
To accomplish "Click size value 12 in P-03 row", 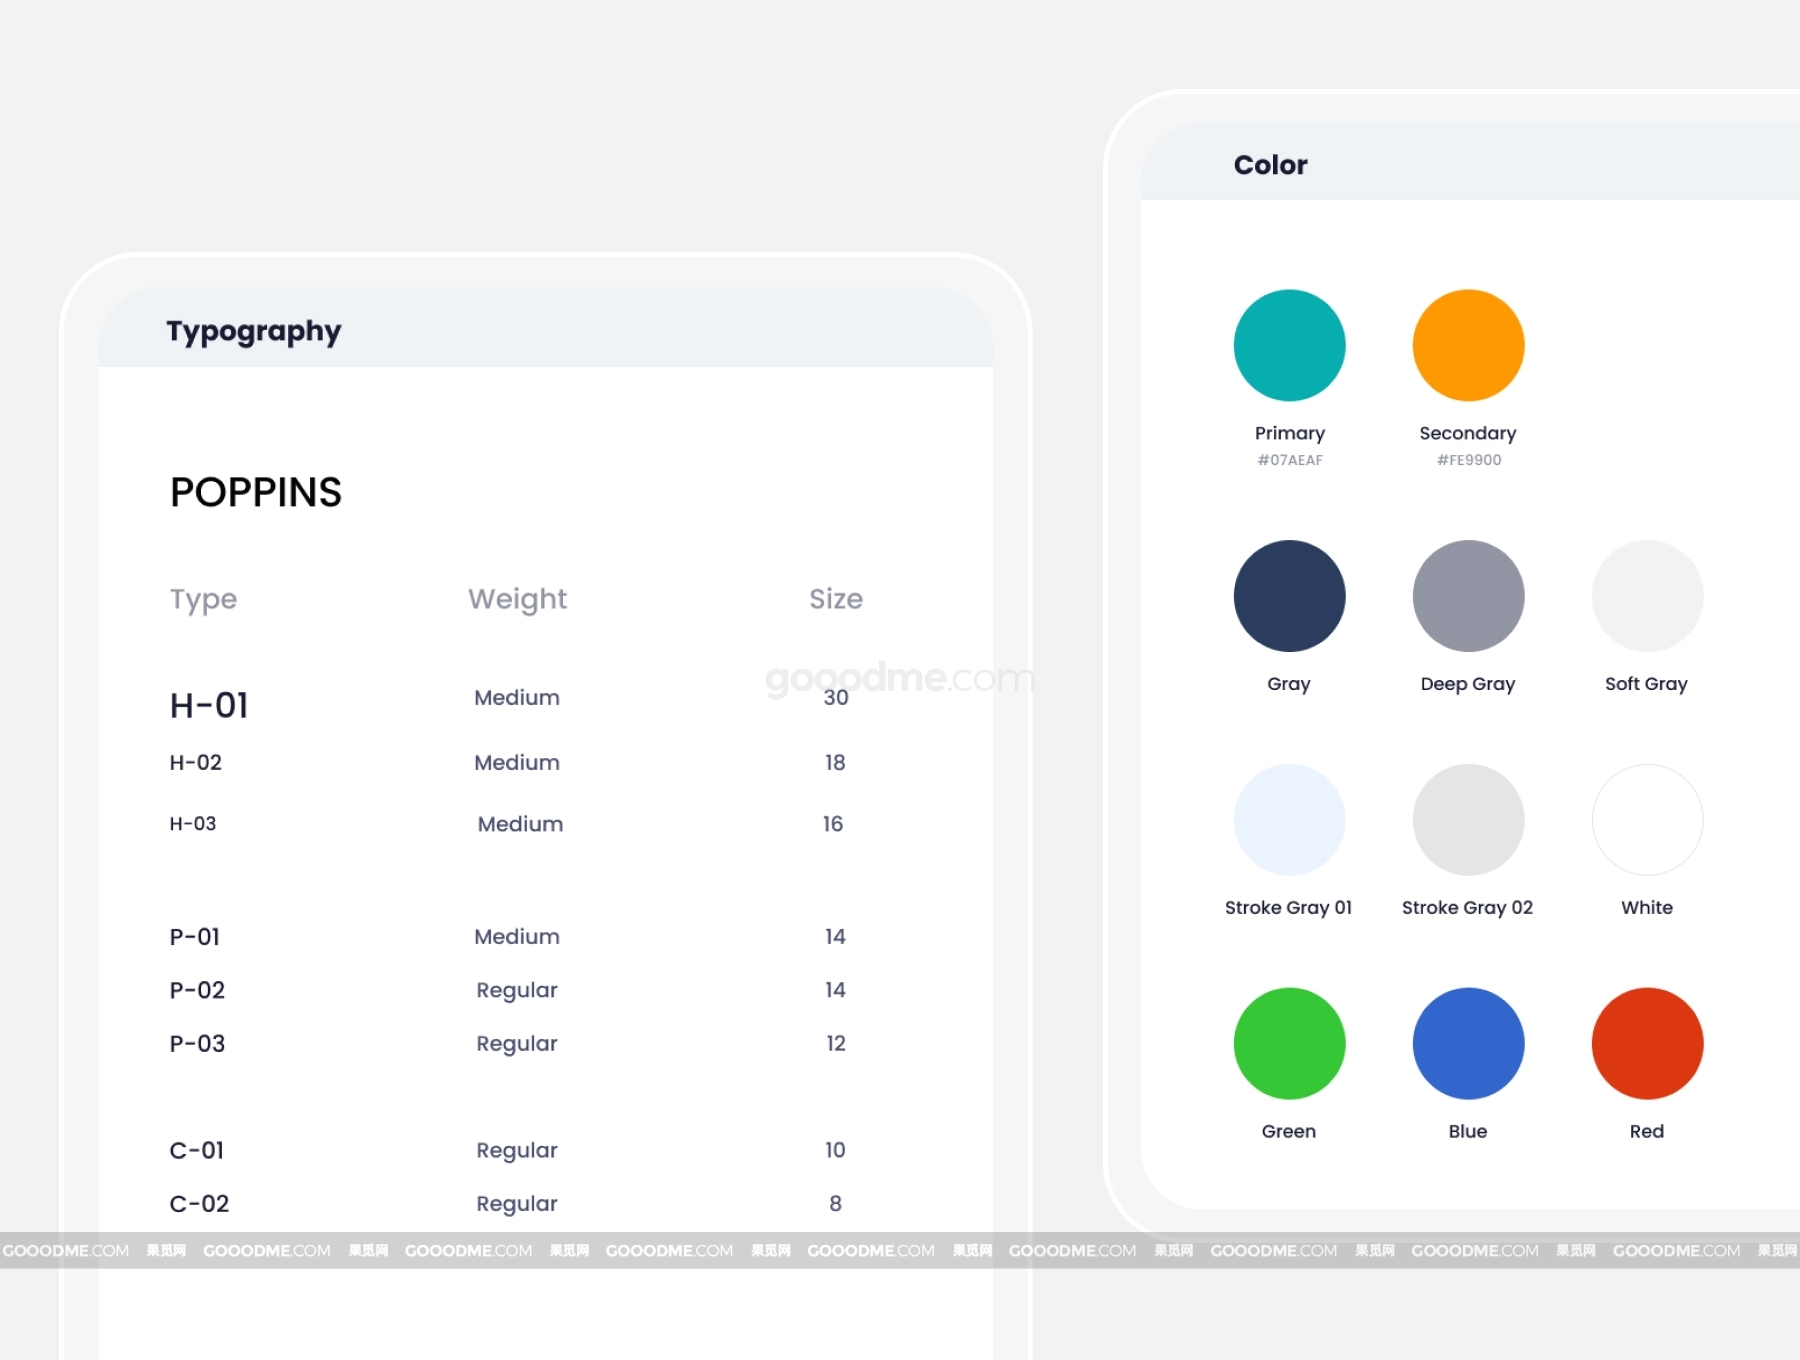I will click(x=836, y=1043).
